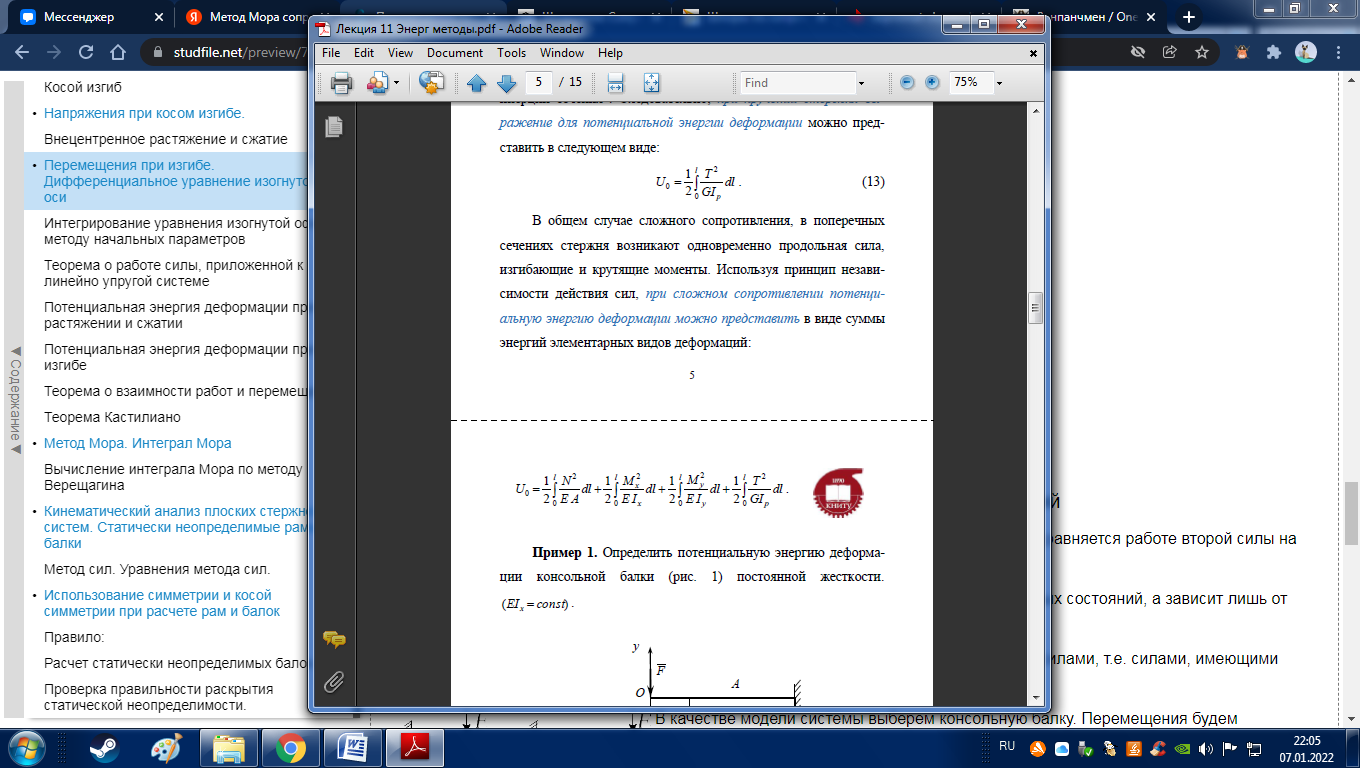Click the 75% zoom value field
Screen dimensions: 1360x768
pos(970,82)
